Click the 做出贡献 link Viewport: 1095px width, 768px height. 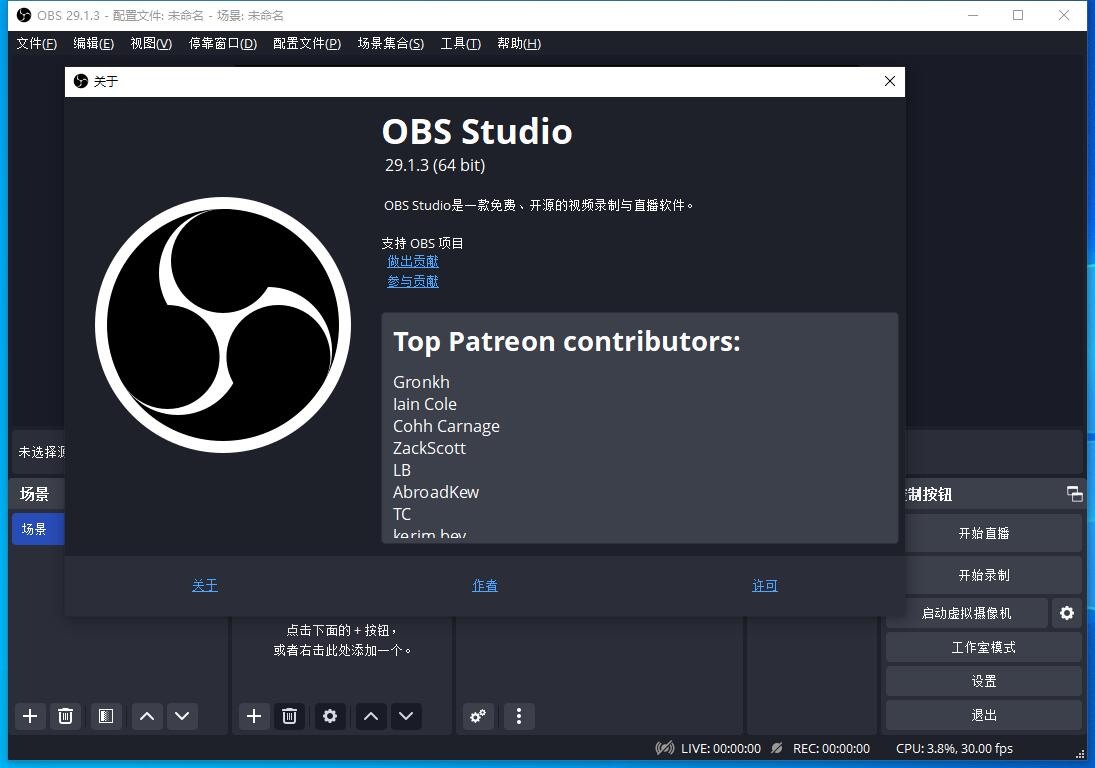click(x=413, y=261)
